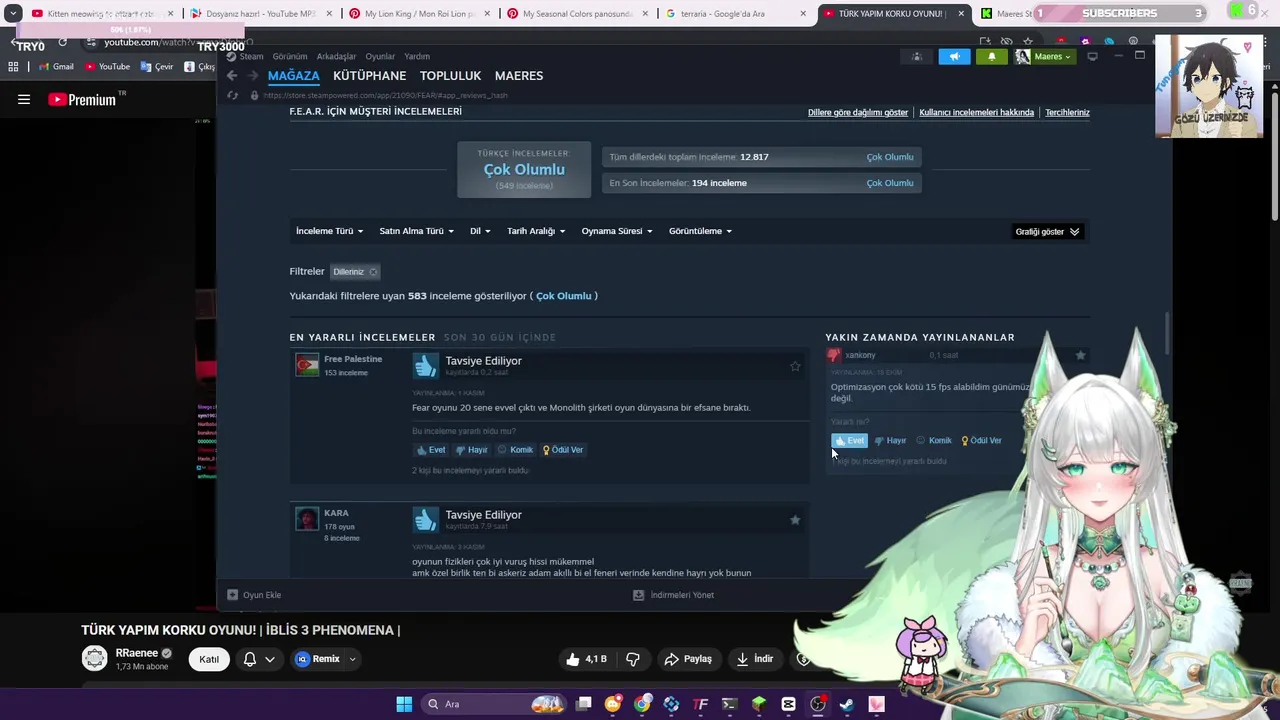Switch to KÜTÜPHANE tab
The image size is (1280, 720).
coord(370,76)
